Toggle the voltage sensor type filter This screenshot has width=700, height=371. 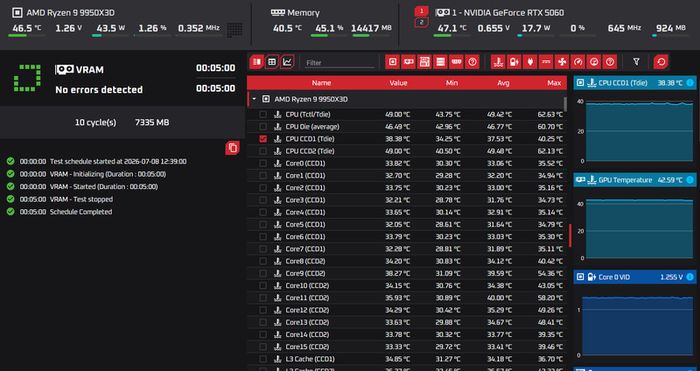(x=514, y=62)
